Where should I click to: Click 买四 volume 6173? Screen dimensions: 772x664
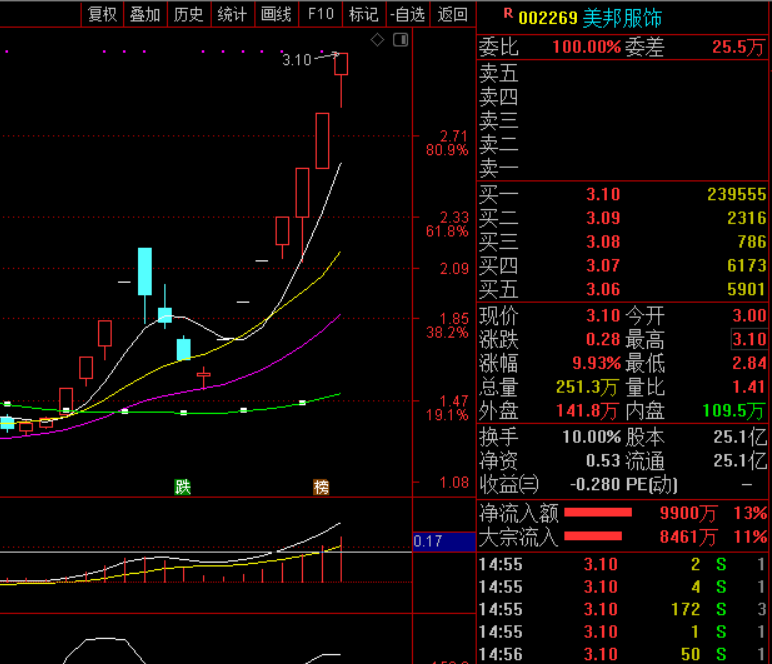(x=747, y=266)
